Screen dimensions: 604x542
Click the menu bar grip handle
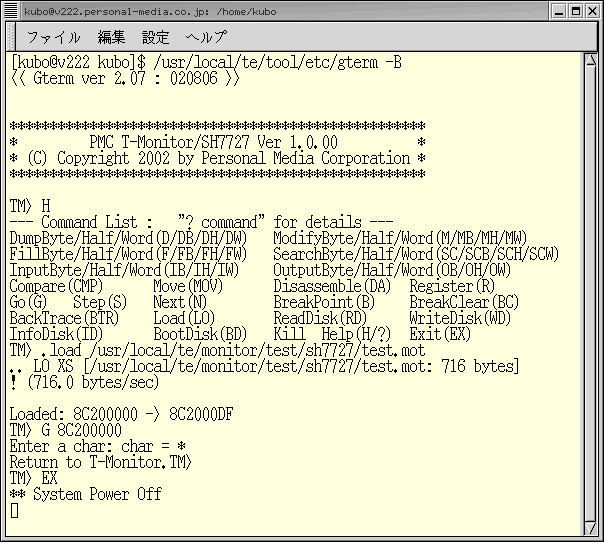(11, 37)
